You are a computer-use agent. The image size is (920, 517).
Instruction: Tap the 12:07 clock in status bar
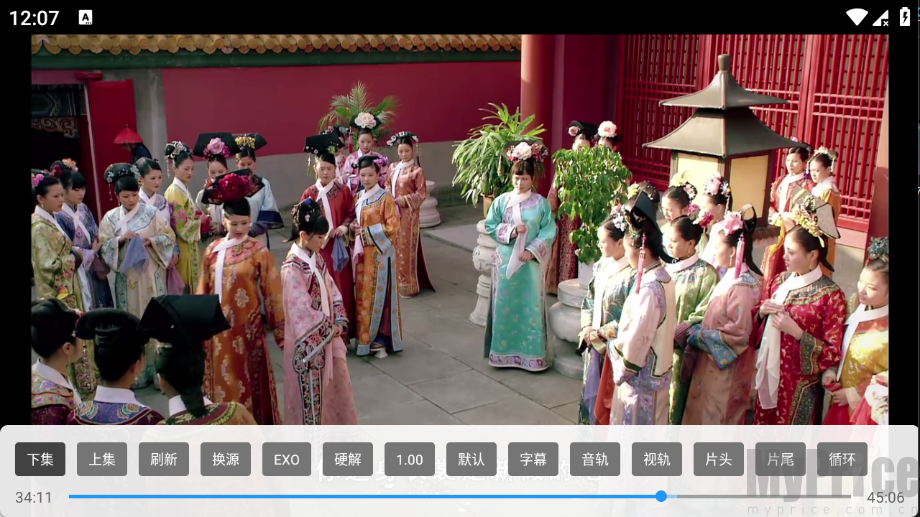[34, 18]
